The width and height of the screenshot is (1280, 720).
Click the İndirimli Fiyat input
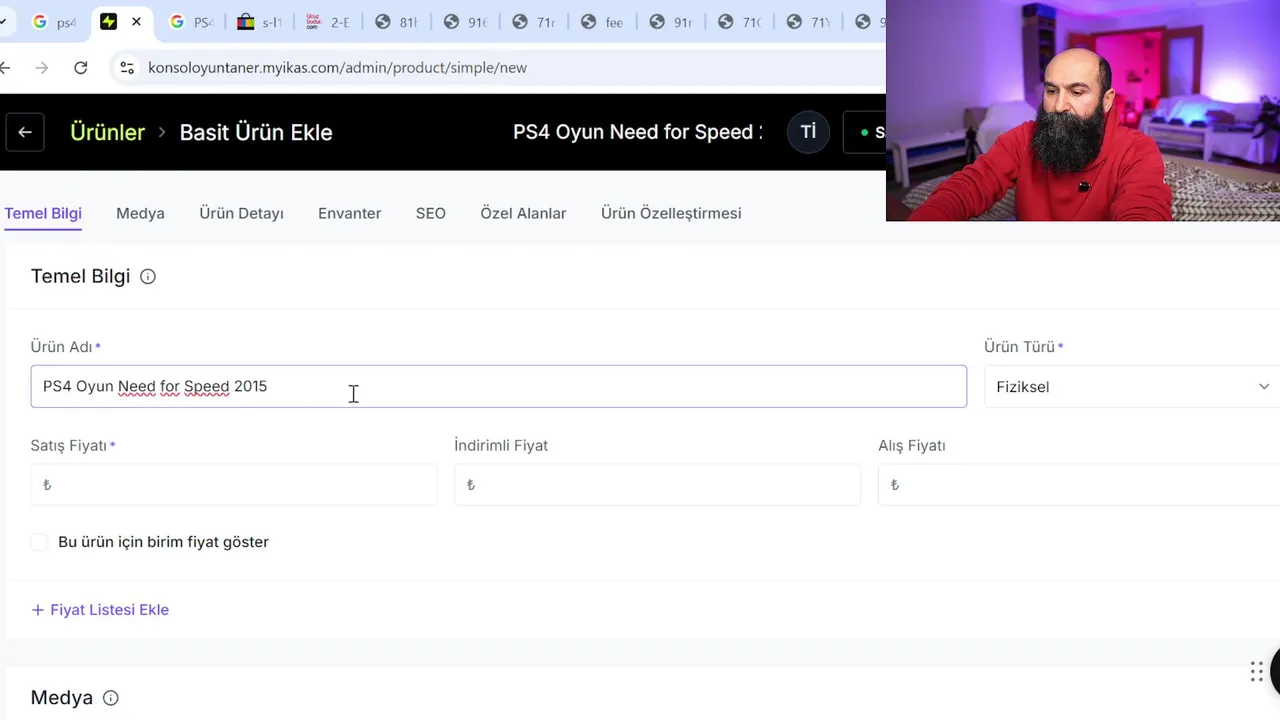[x=657, y=485]
